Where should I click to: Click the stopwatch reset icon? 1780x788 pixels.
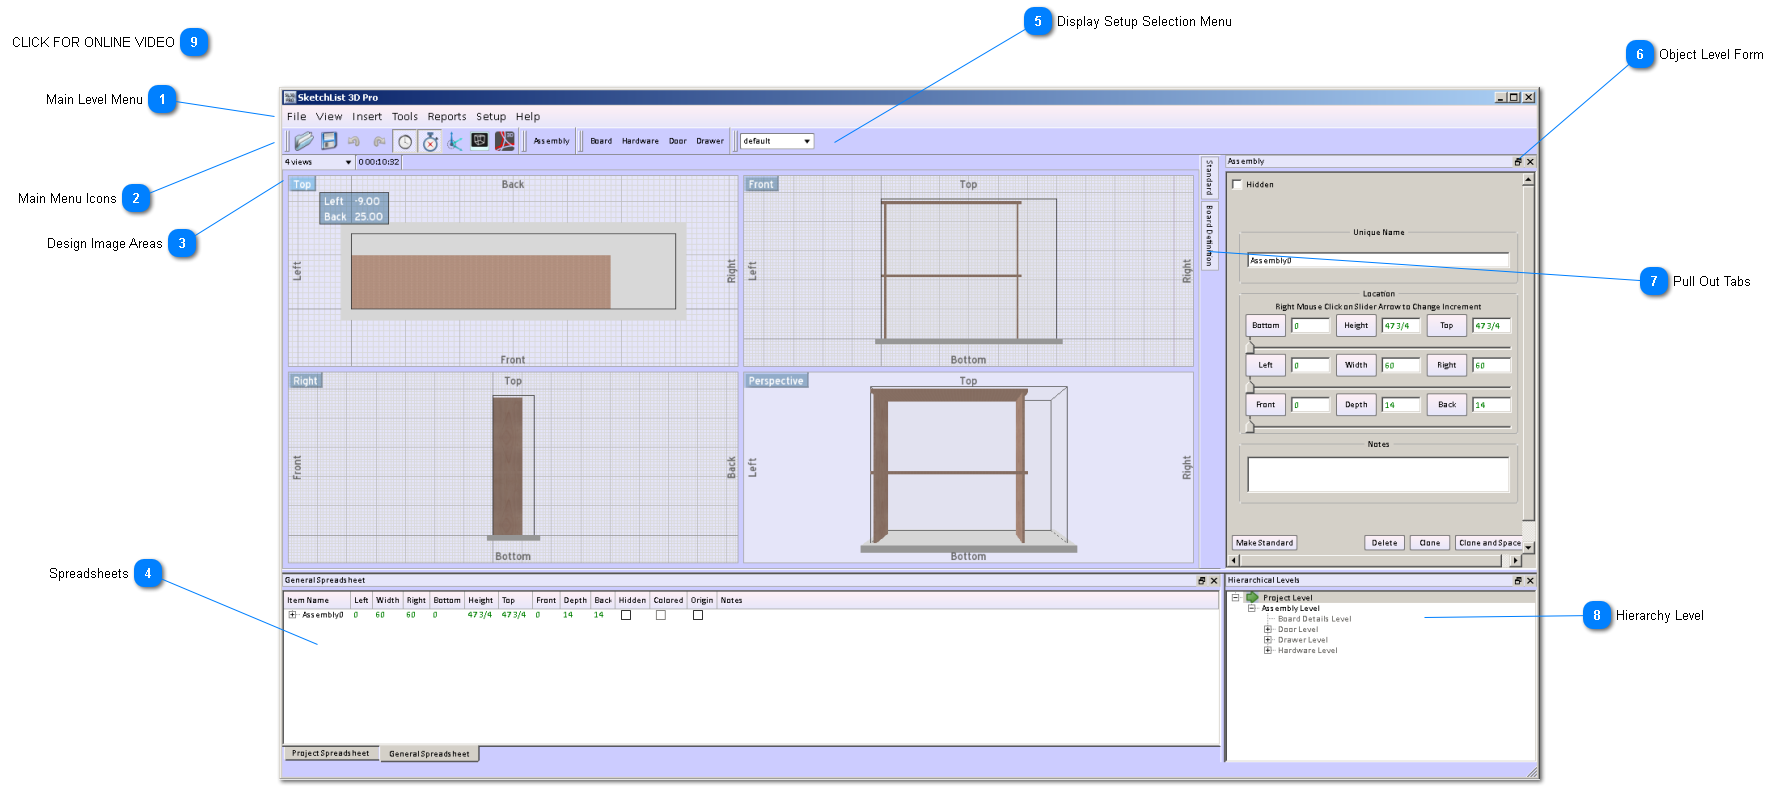coord(430,141)
